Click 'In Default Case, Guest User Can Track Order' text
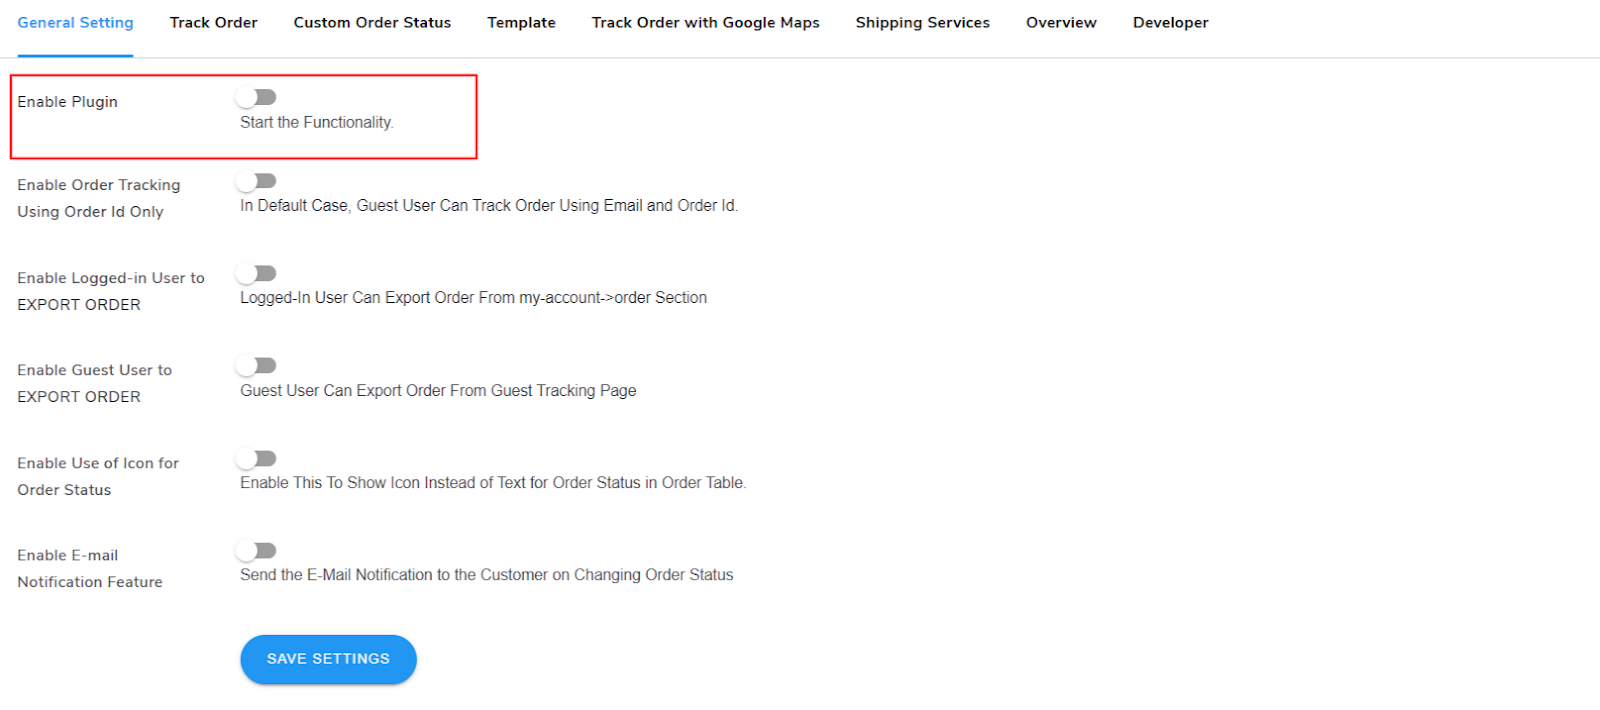This screenshot has height=710, width=1600. pyautogui.click(x=489, y=205)
